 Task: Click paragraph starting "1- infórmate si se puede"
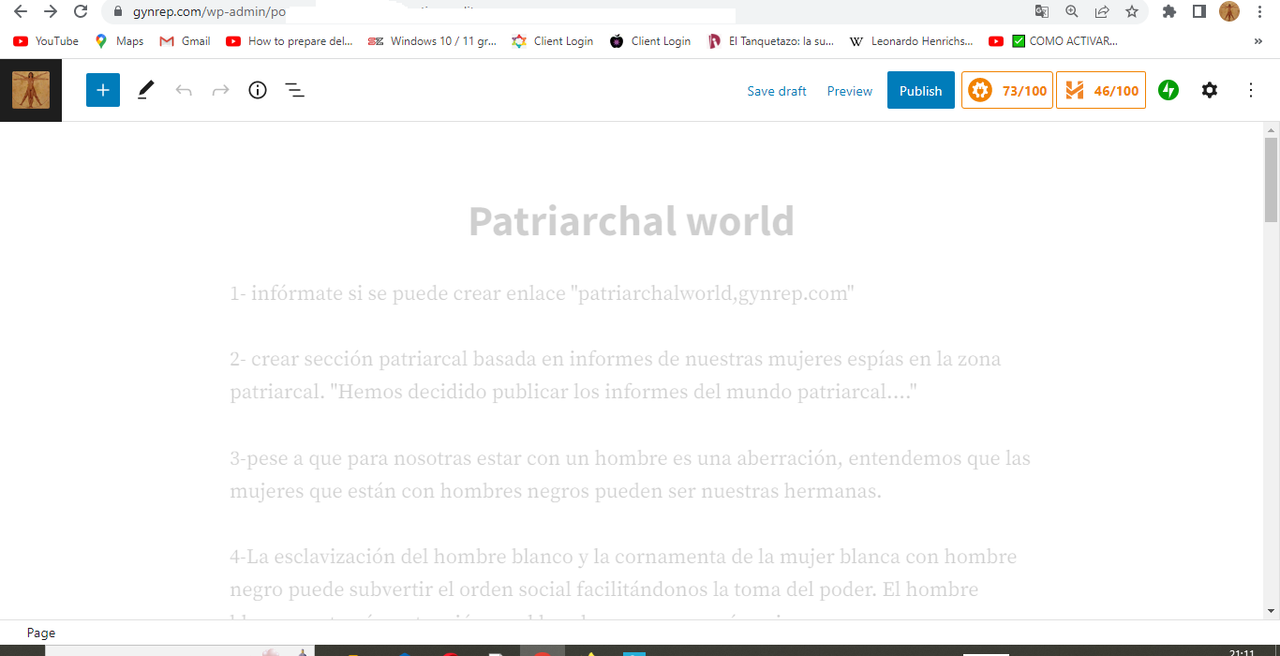[x=542, y=294]
